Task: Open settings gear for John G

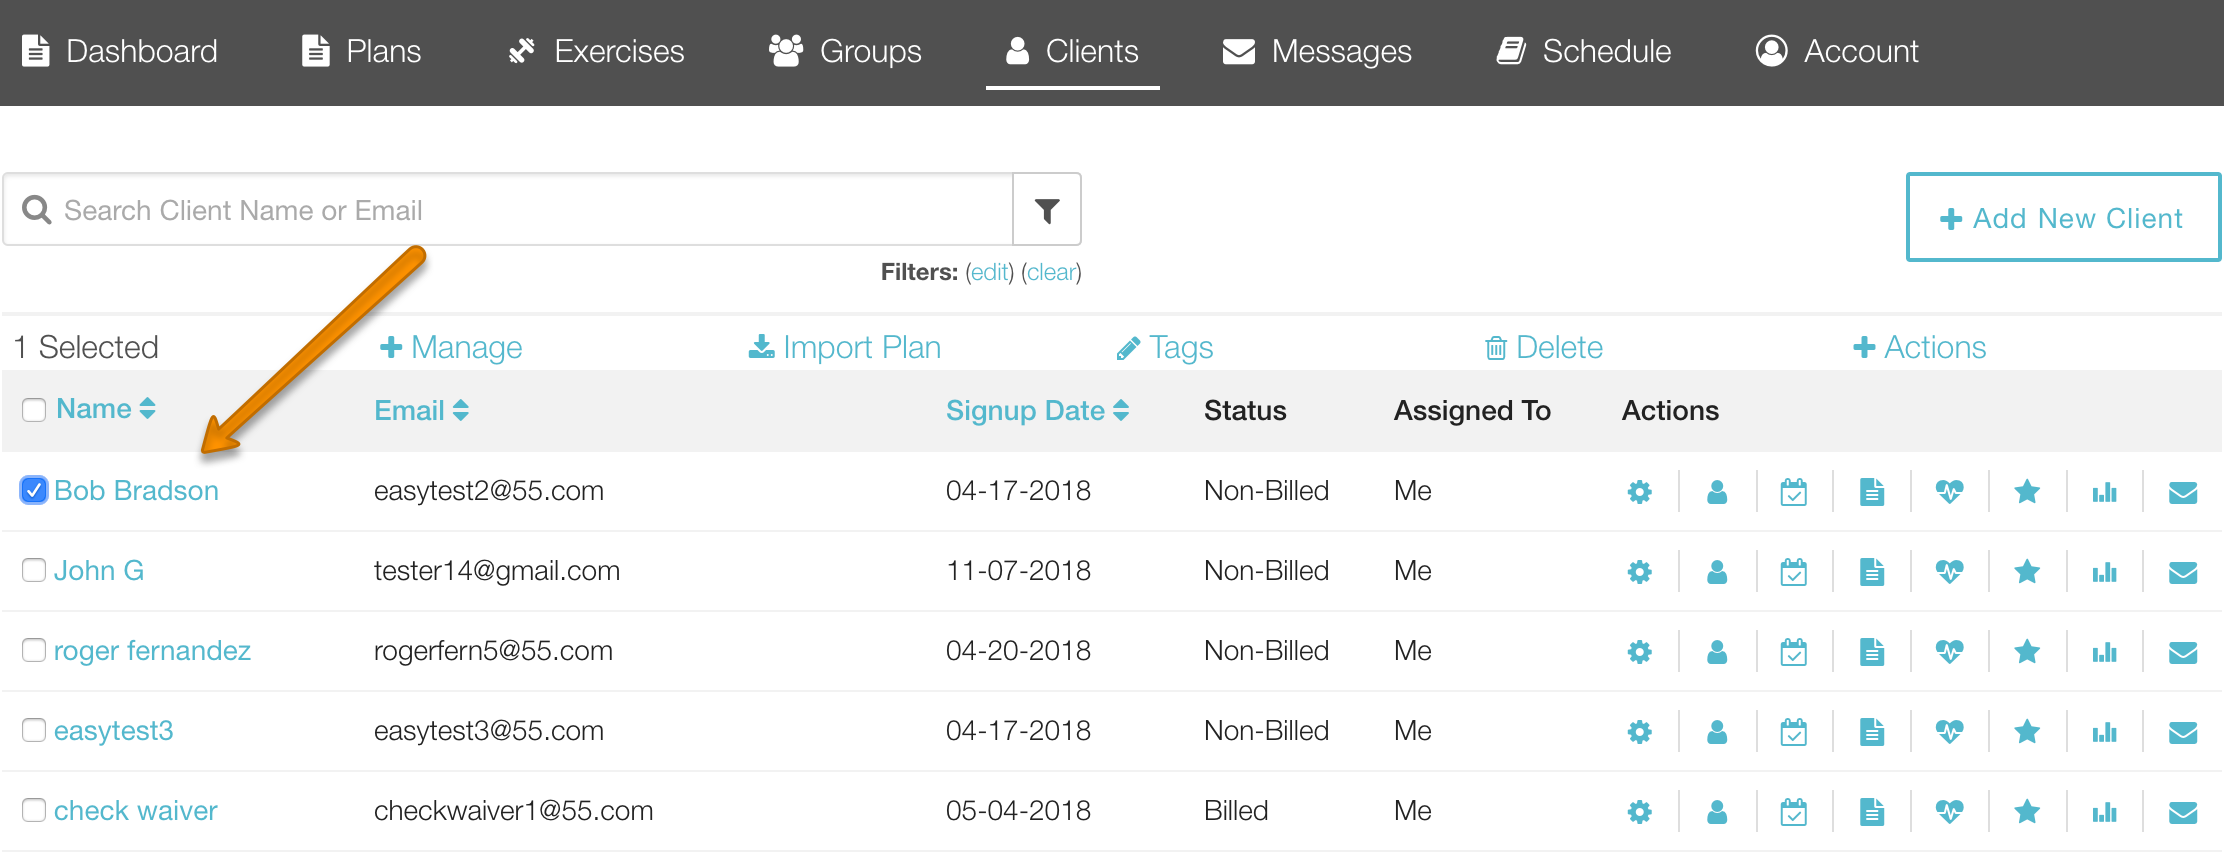Action: pyautogui.click(x=1639, y=571)
